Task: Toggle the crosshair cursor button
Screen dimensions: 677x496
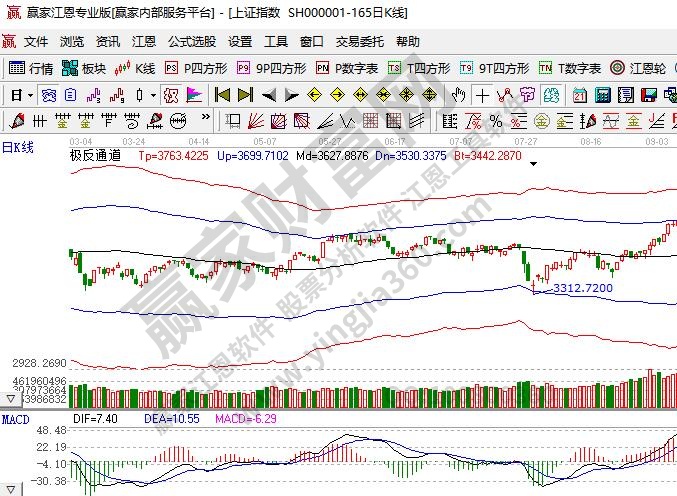Action: point(482,95)
